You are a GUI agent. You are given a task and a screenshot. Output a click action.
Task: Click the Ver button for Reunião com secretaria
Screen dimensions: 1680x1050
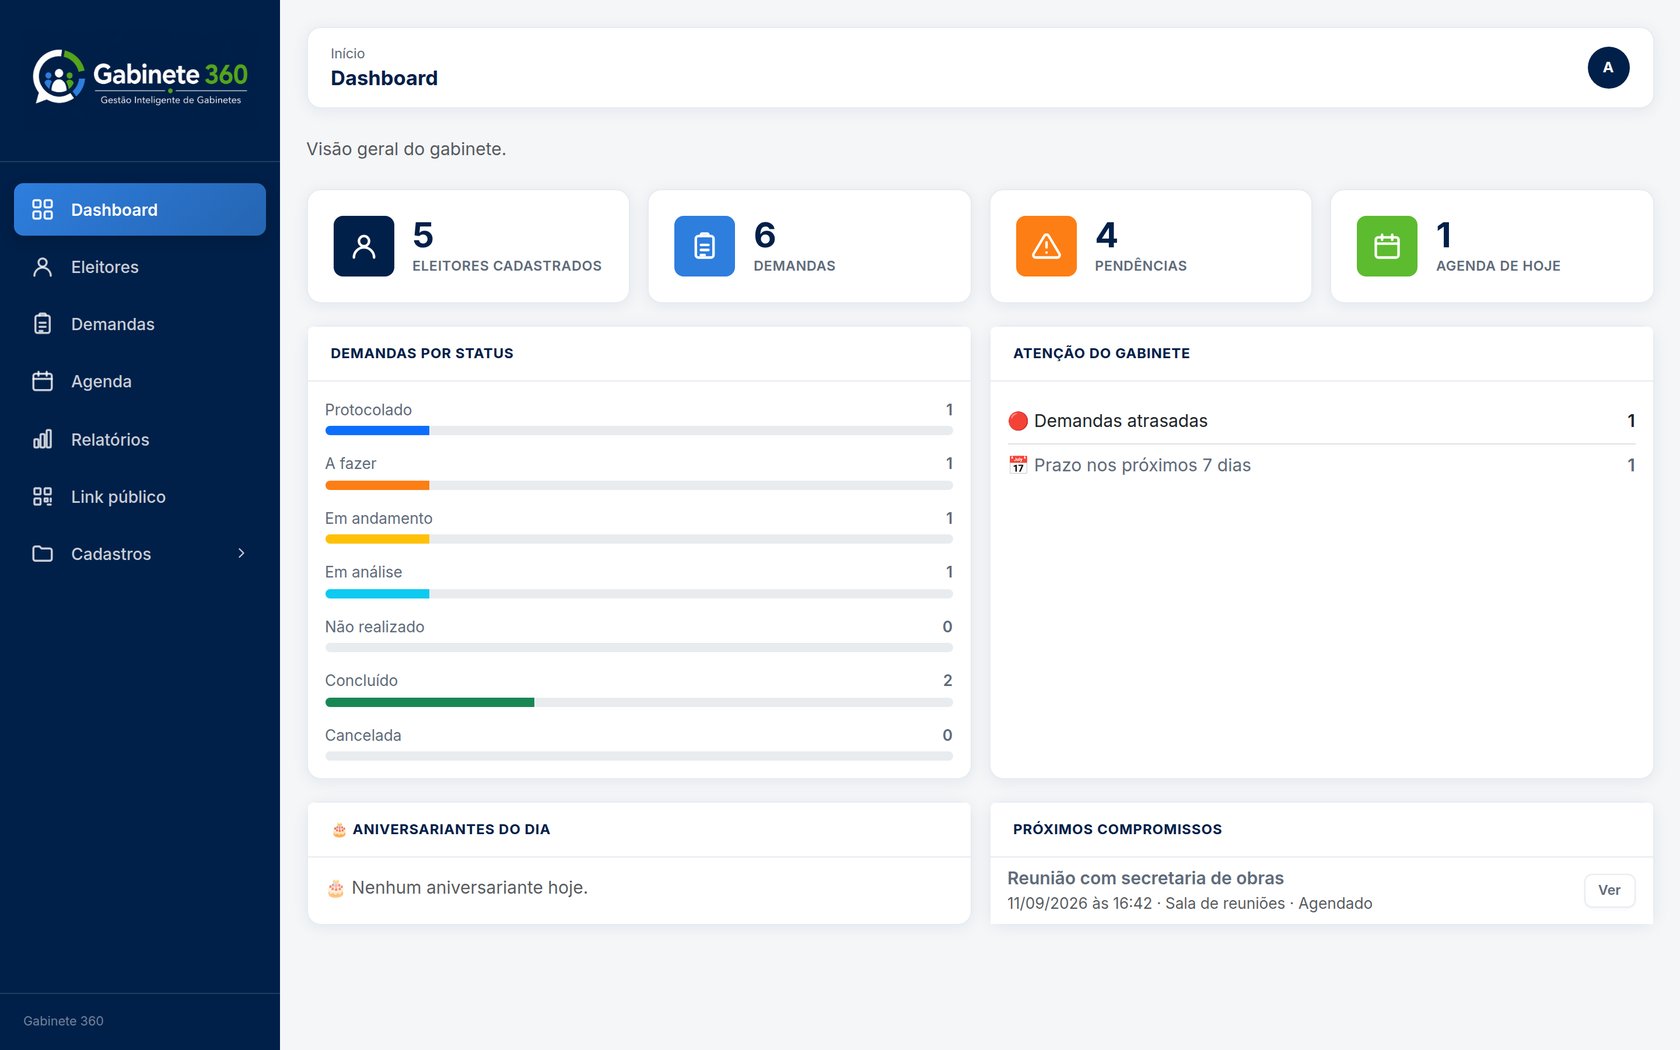1609,890
